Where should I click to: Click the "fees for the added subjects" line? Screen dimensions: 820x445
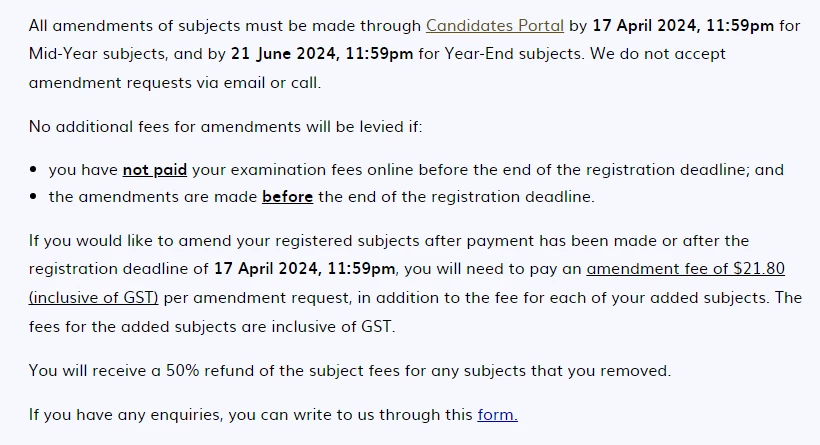(x=212, y=327)
